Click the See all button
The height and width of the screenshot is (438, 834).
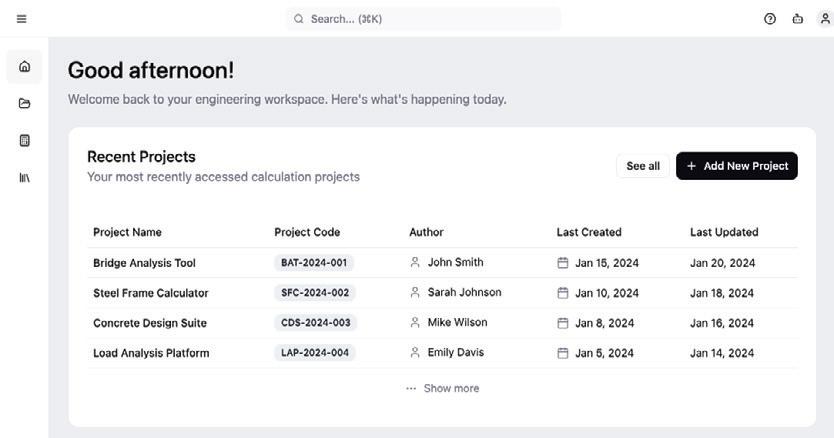pyautogui.click(x=643, y=166)
